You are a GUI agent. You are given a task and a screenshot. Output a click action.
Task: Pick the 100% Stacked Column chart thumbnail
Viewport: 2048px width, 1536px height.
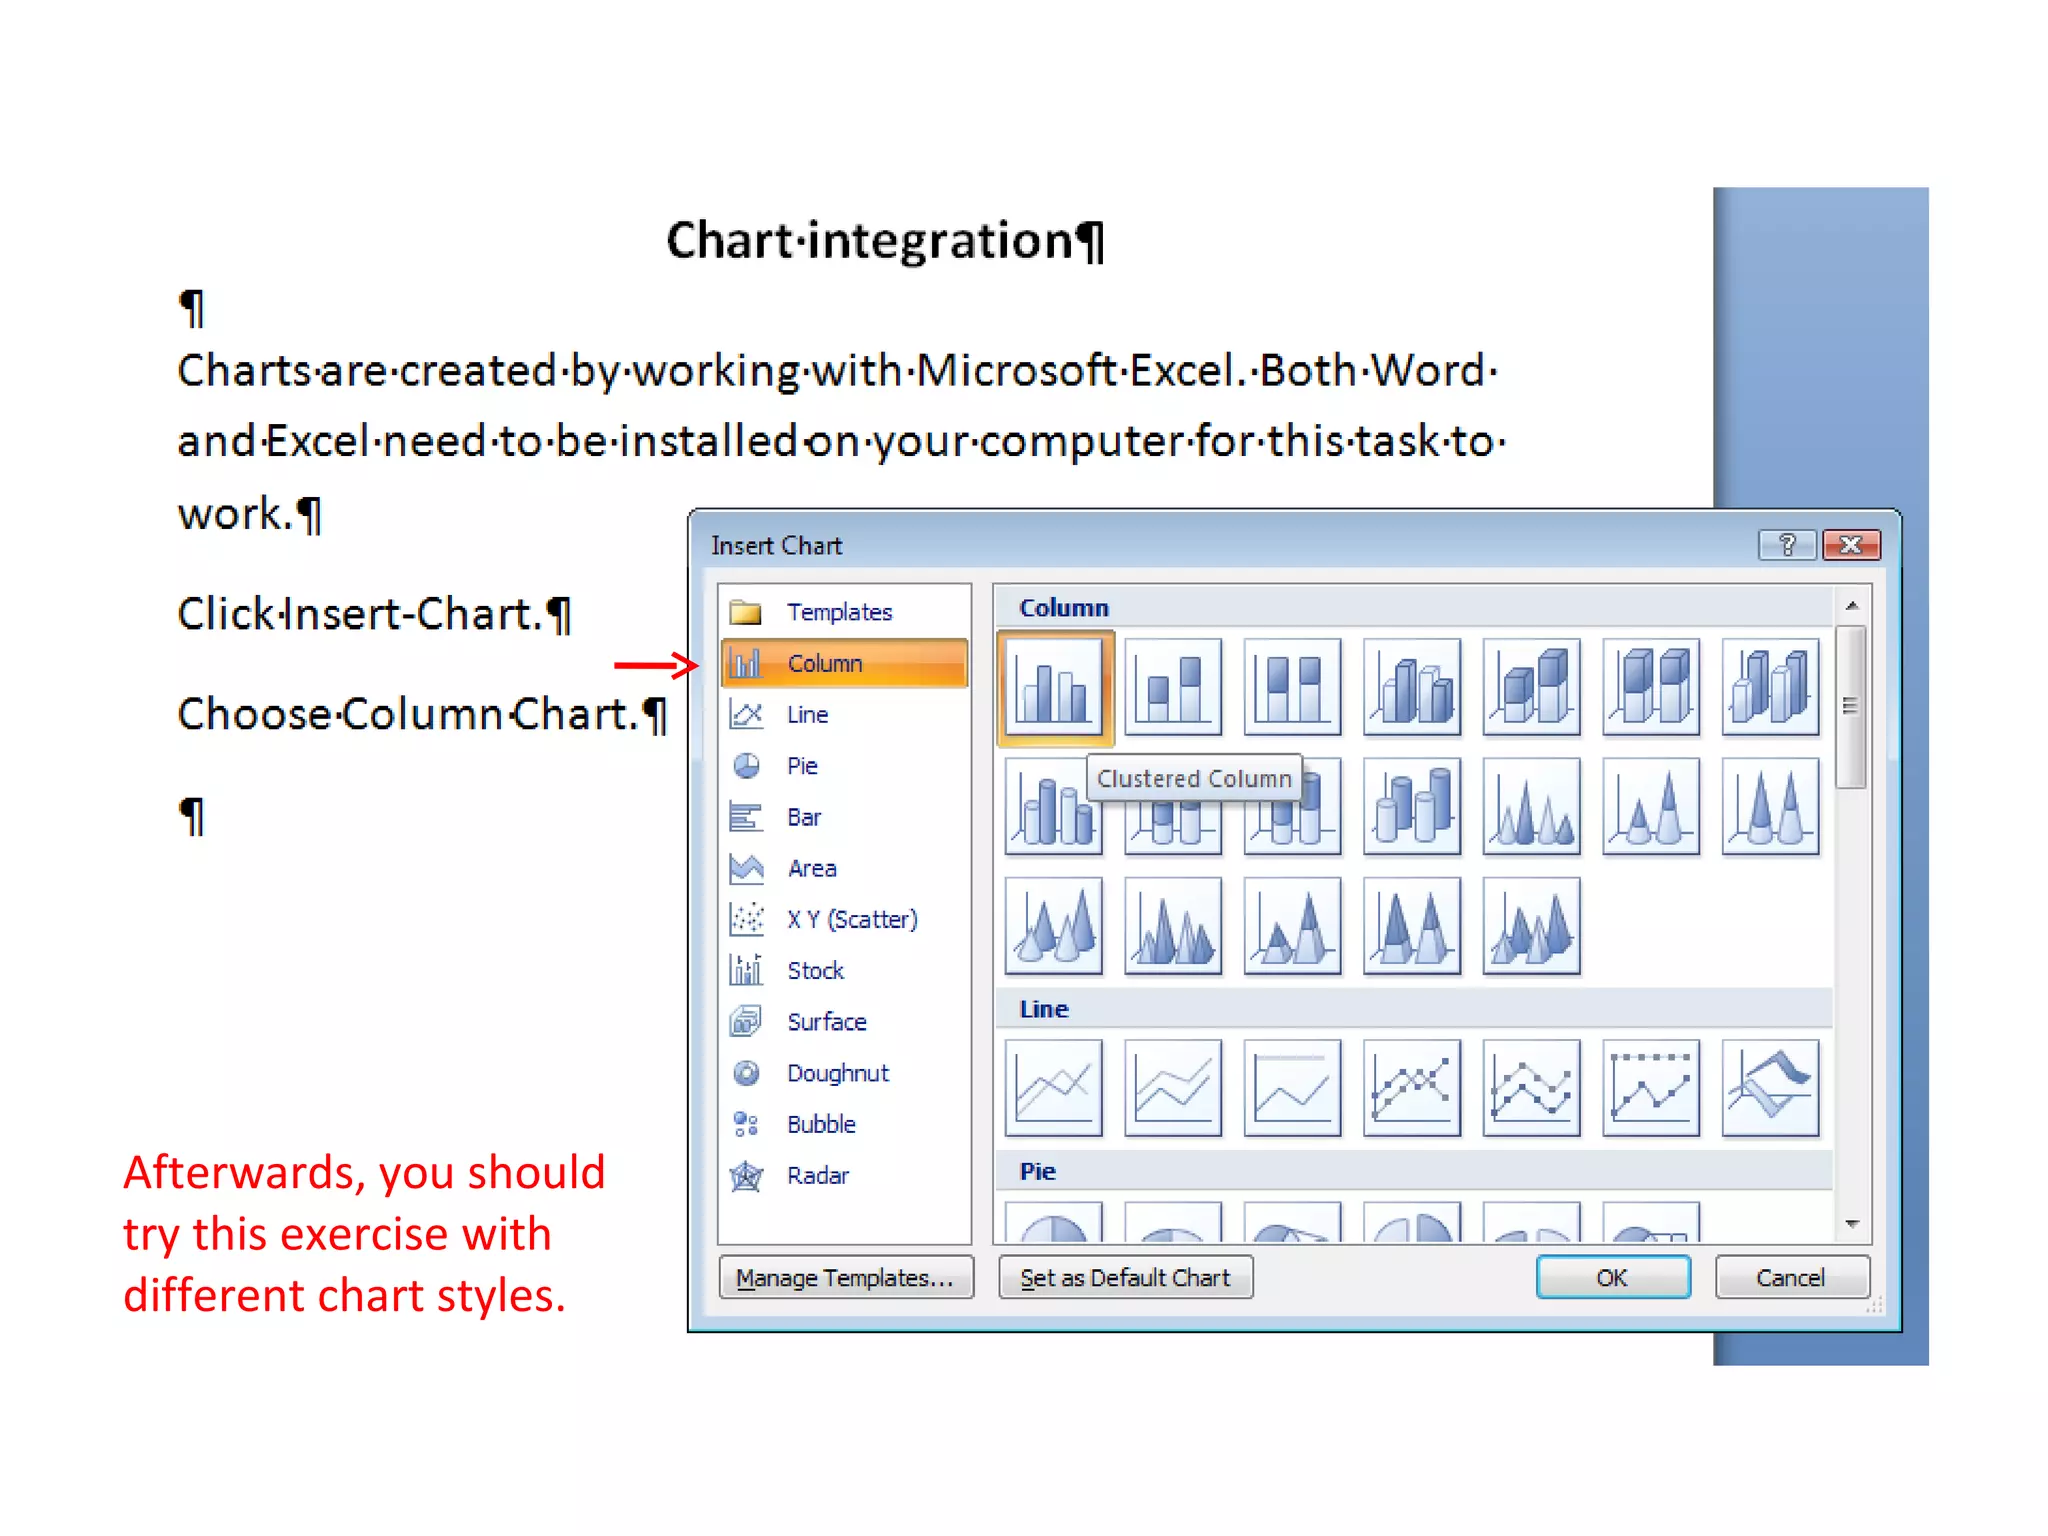click(1292, 687)
